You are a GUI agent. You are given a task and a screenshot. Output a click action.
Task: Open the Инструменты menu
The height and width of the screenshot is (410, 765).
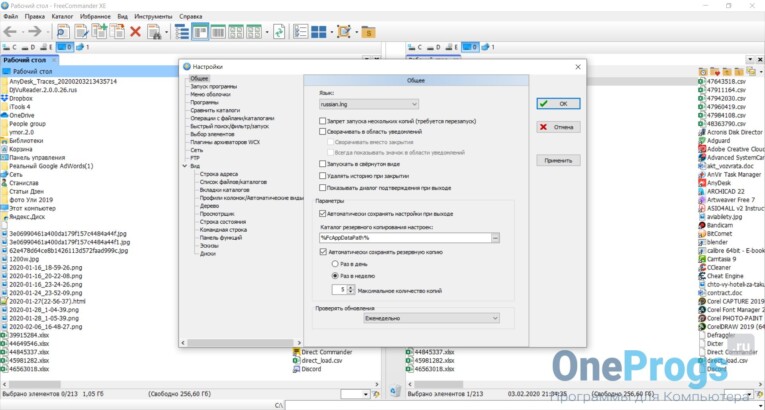(153, 17)
